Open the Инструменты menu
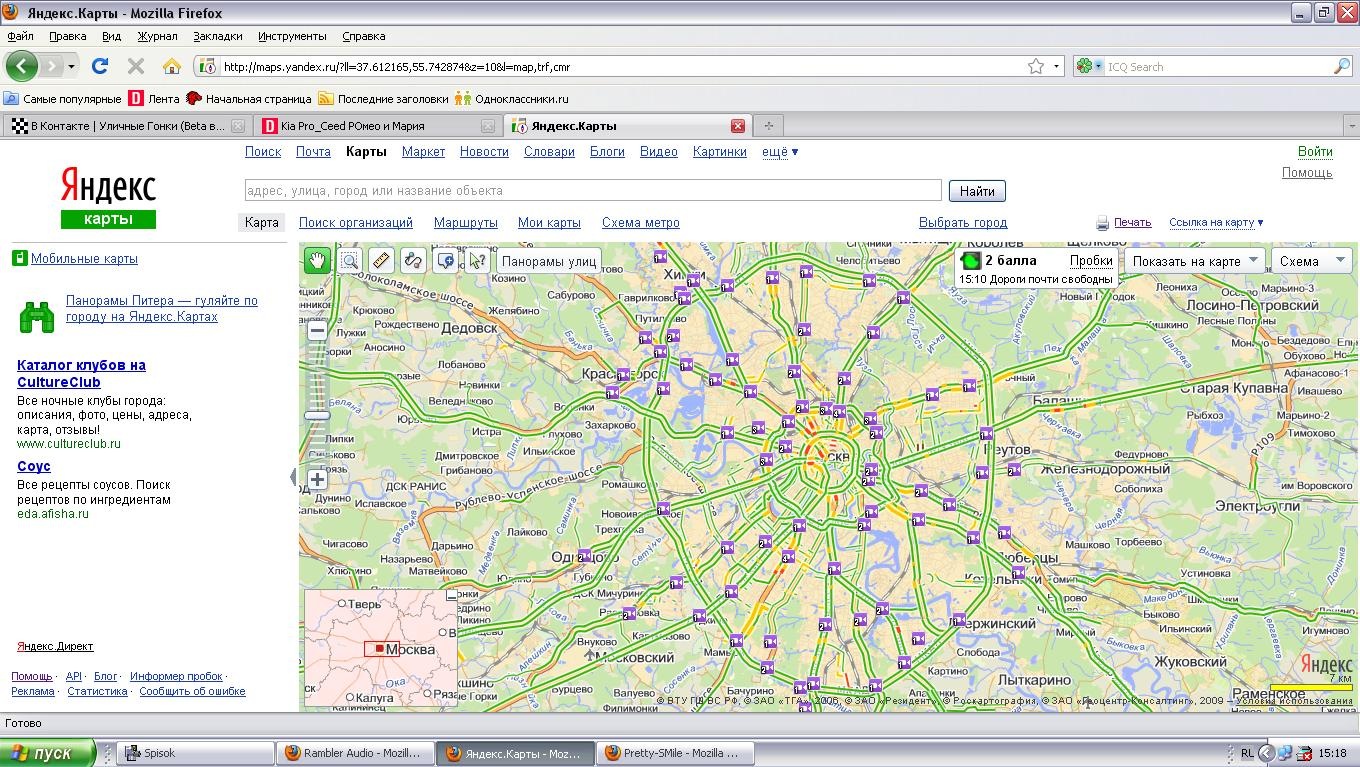The width and height of the screenshot is (1360, 767). (x=292, y=36)
